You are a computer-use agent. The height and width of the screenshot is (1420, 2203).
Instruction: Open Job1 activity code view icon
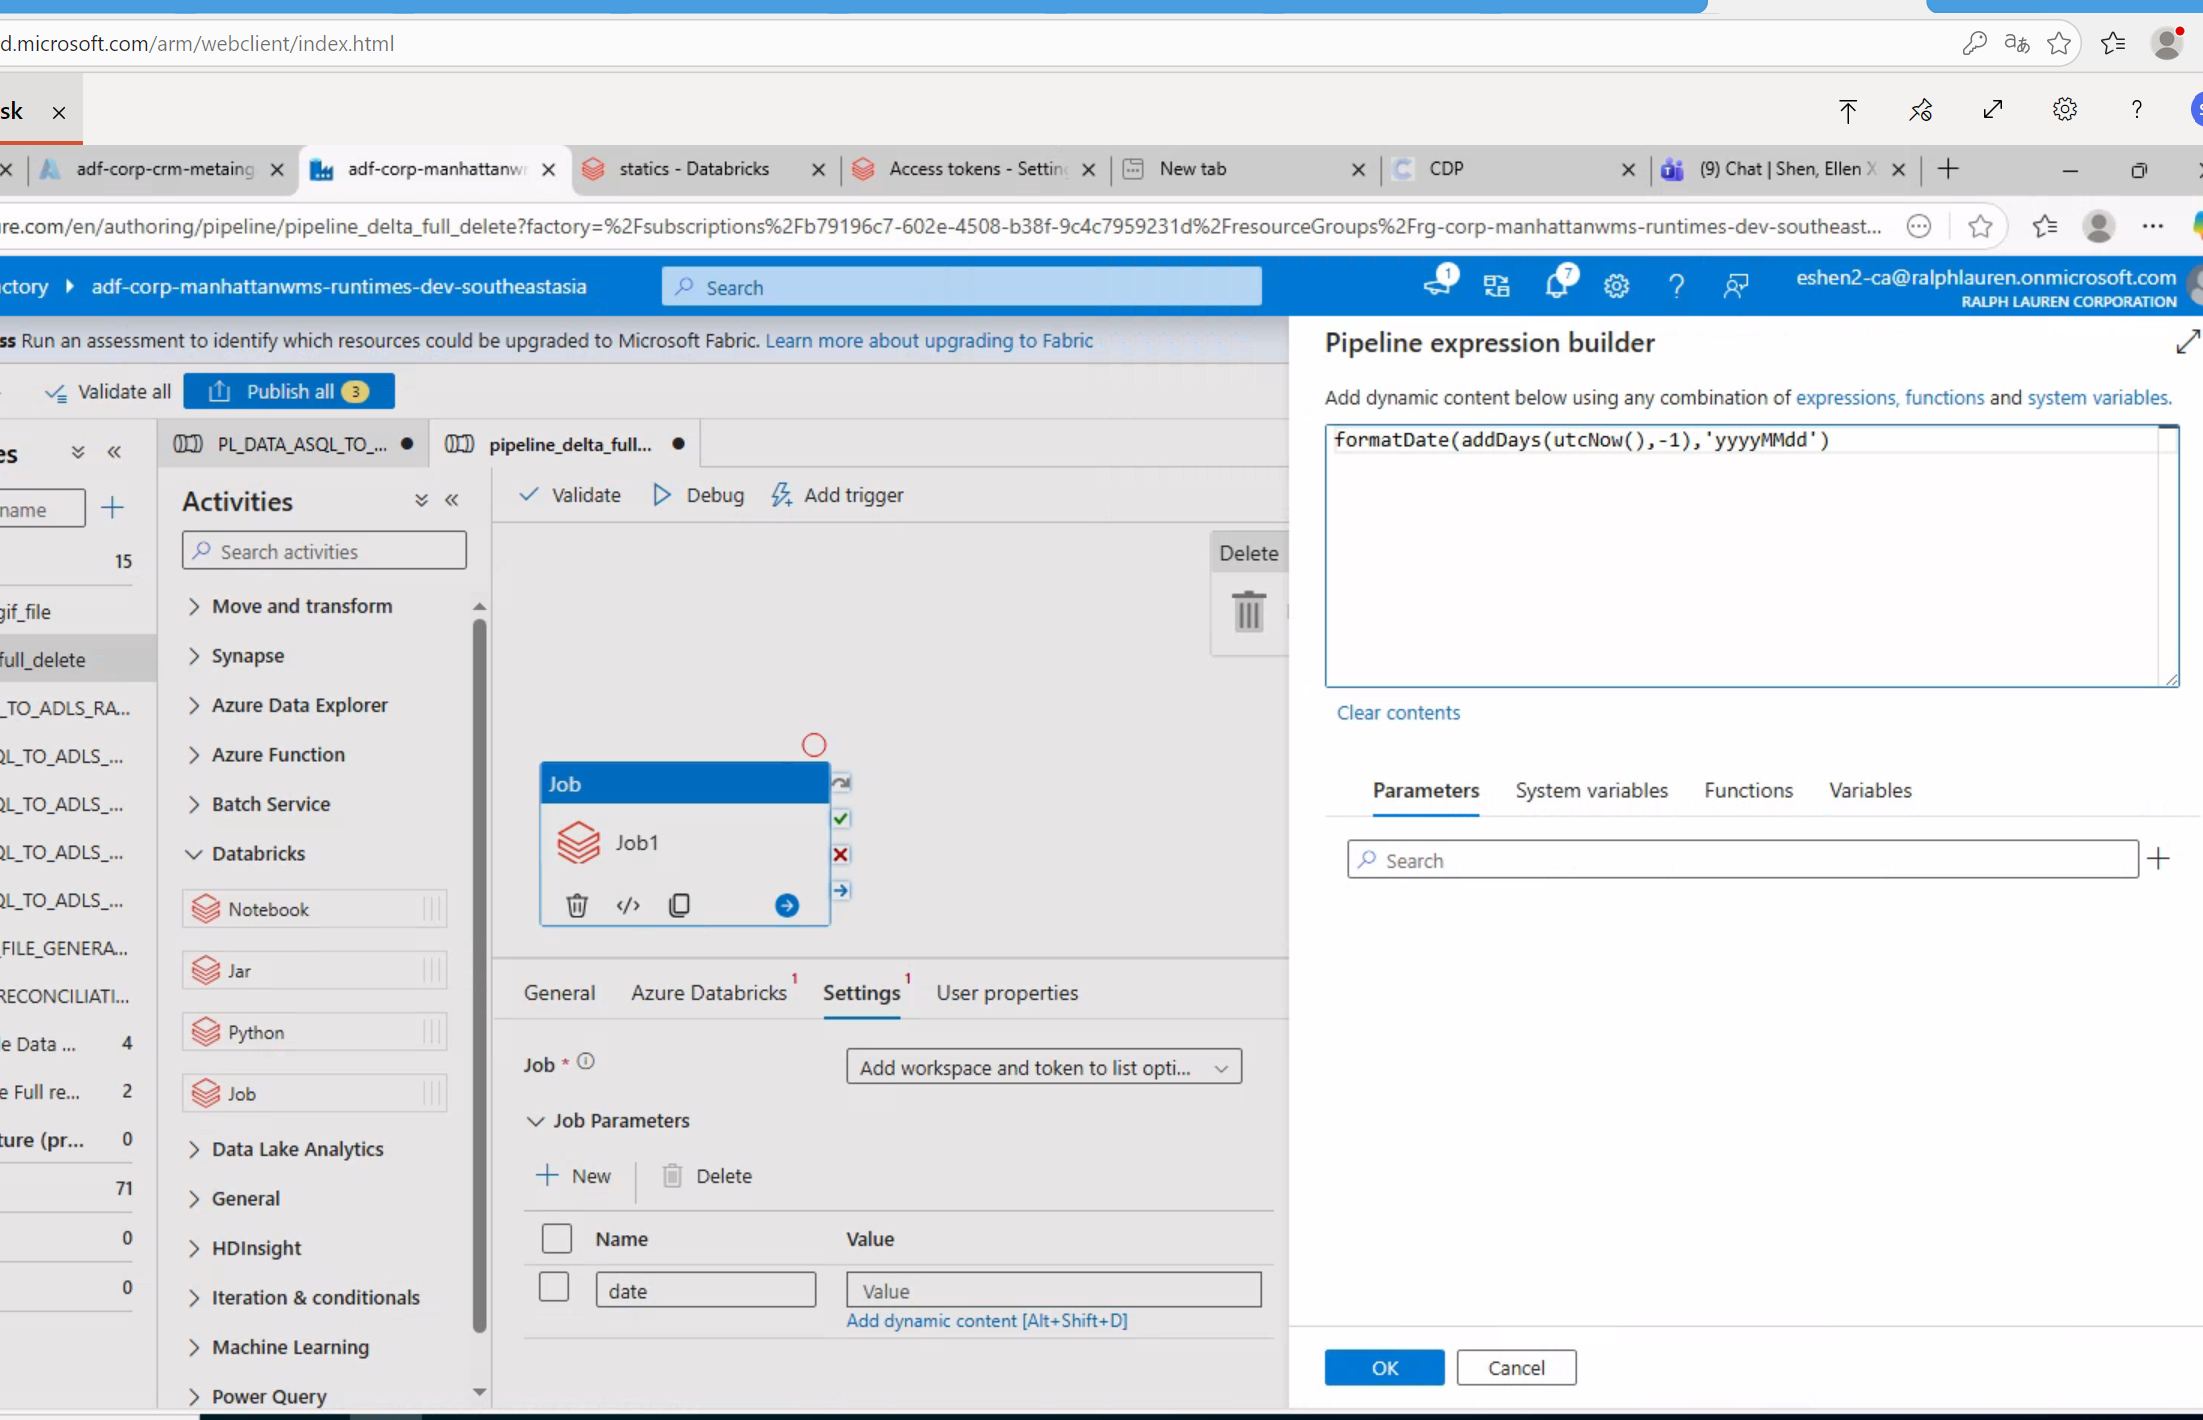(x=628, y=905)
